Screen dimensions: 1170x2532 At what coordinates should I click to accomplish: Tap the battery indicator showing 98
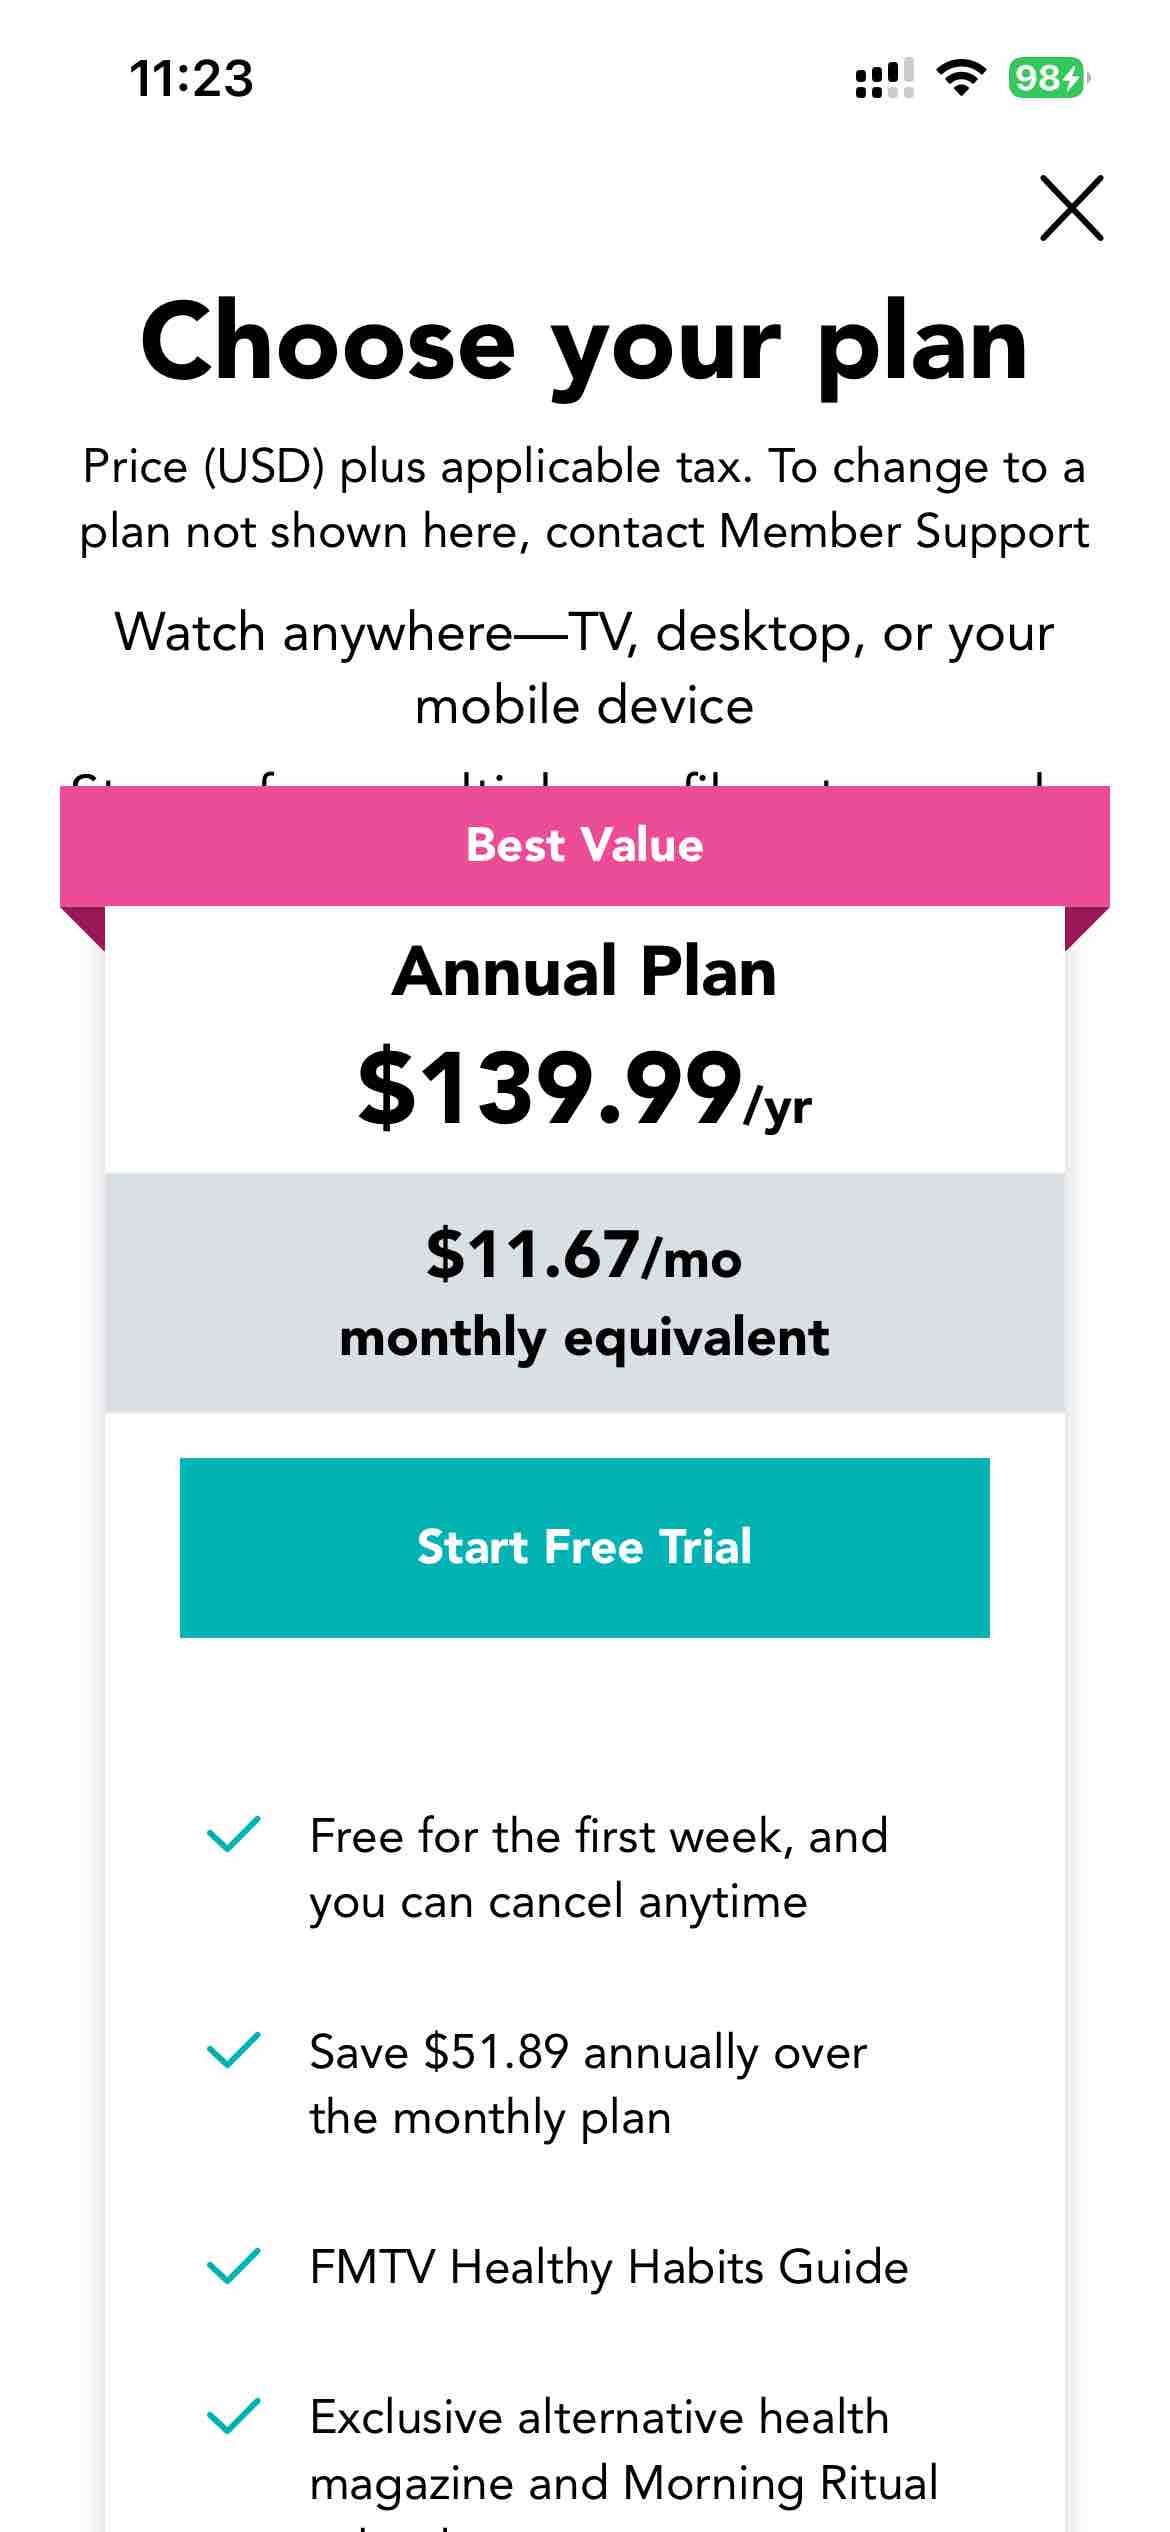point(1049,78)
